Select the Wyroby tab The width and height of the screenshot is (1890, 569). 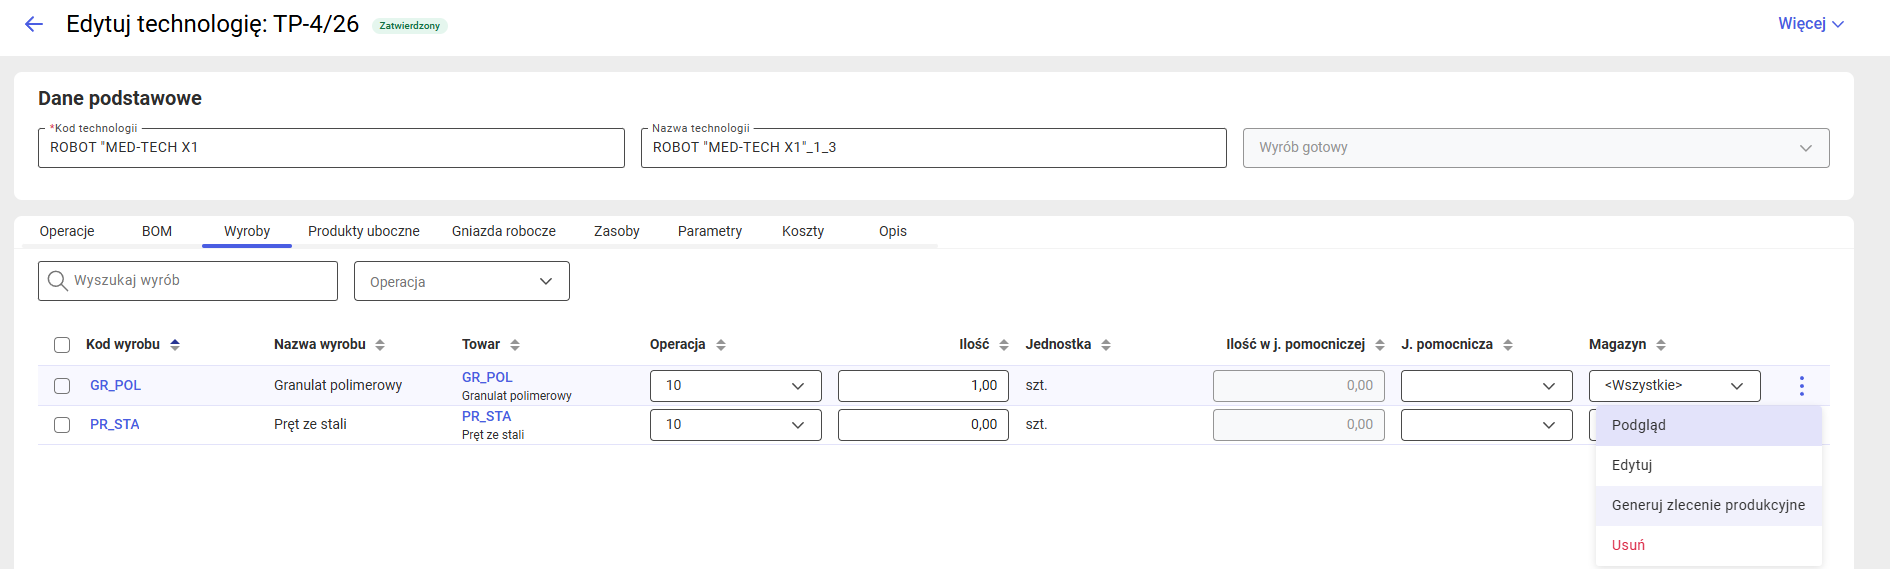pos(247,231)
